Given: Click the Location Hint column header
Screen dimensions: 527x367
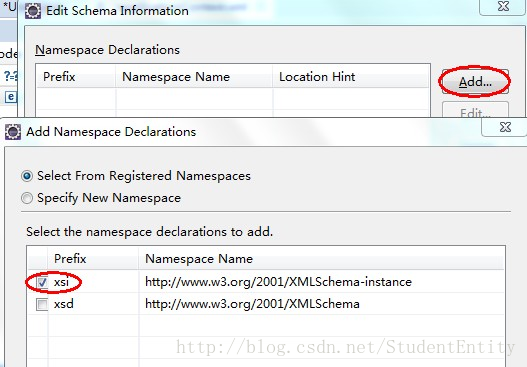Looking at the screenshot, I should click(351, 77).
